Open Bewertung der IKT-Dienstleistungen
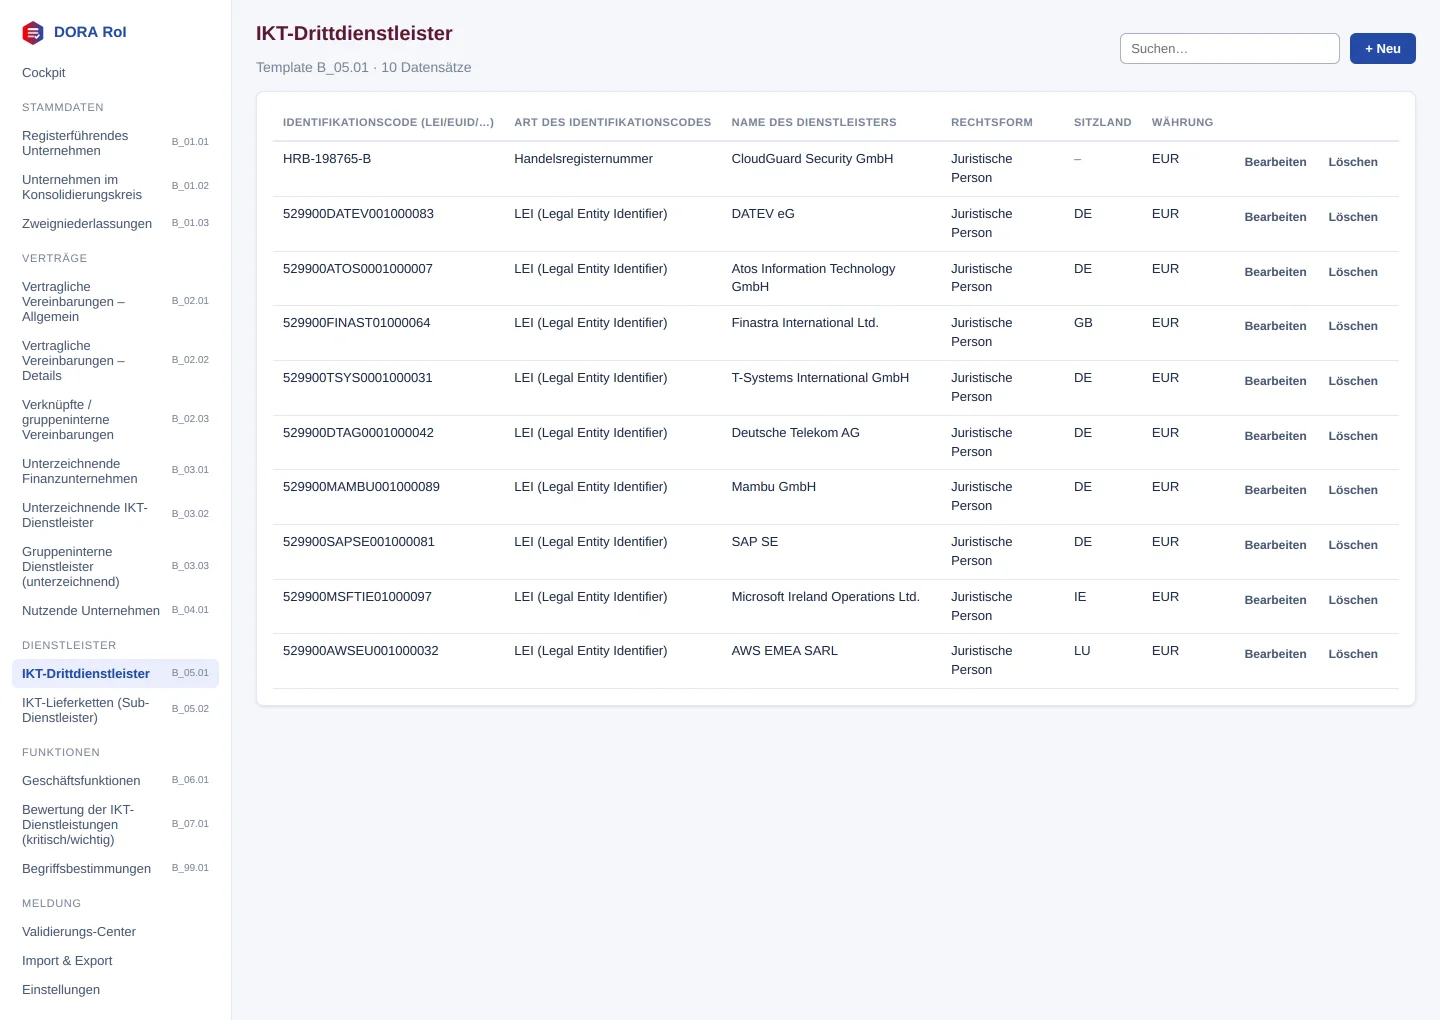The width and height of the screenshot is (1440, 1020). click(x=115, y=825)
